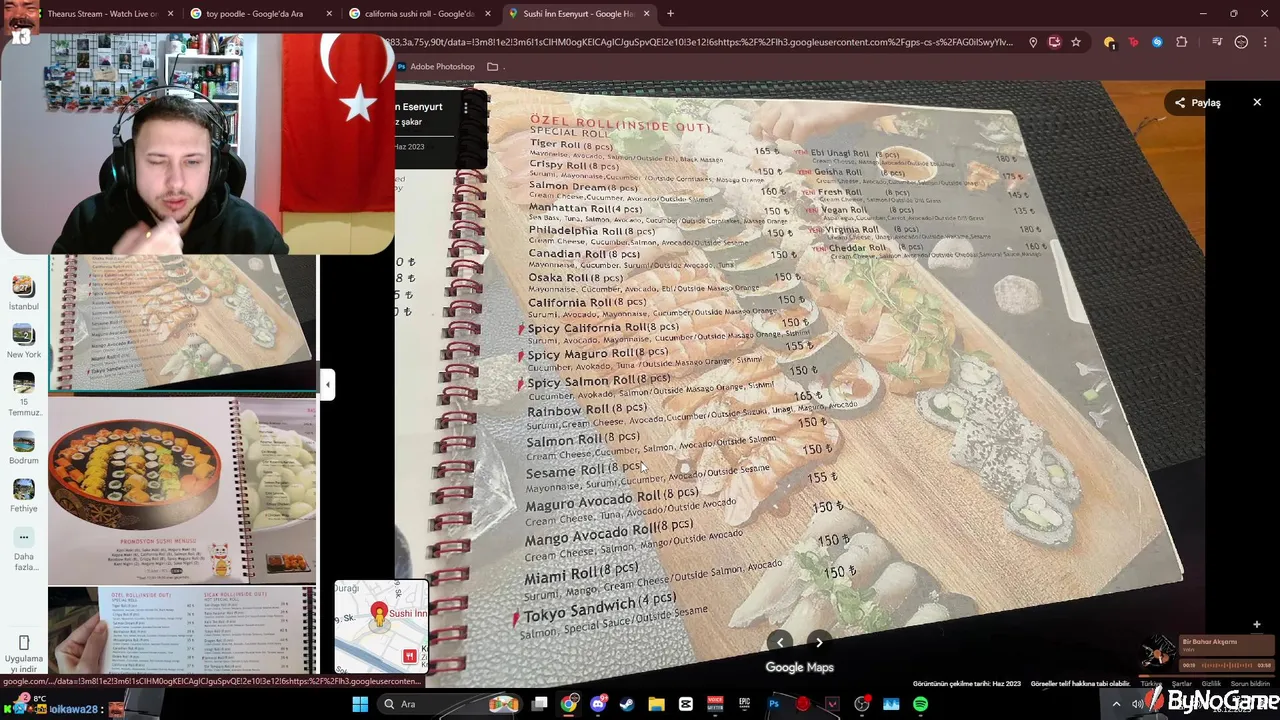Open File Explorer from the taskbar
This screenshot has width=1280, height=720.
tap(656, 704)
